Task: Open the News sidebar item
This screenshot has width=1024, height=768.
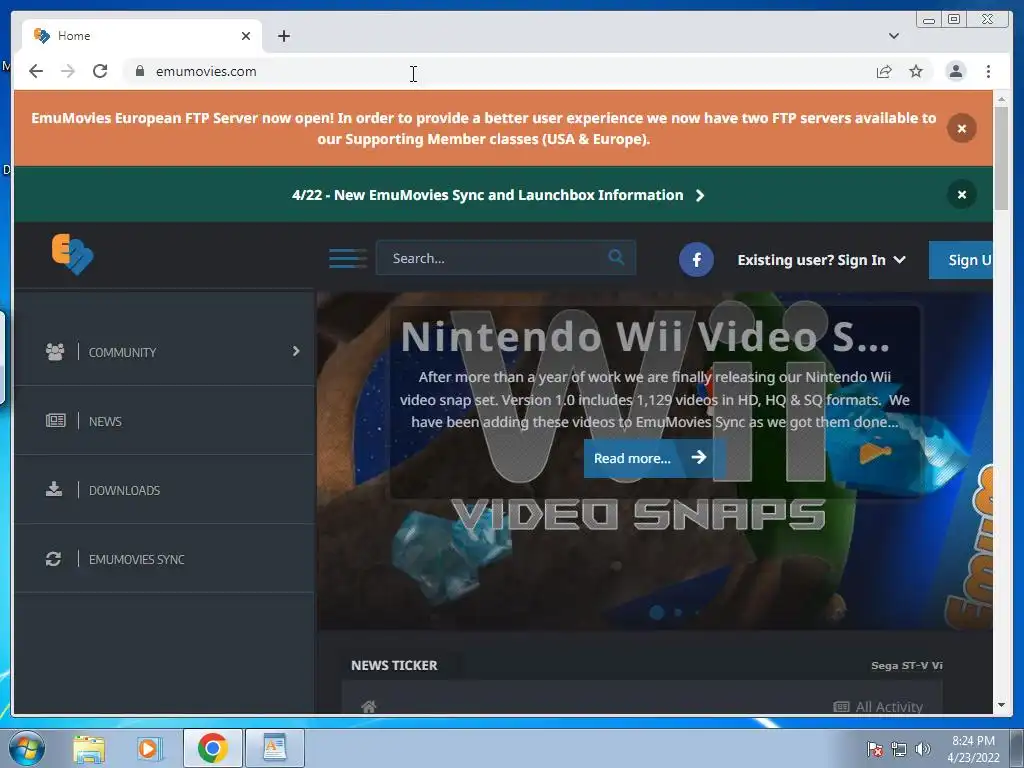Action: (x=164, y=421)
